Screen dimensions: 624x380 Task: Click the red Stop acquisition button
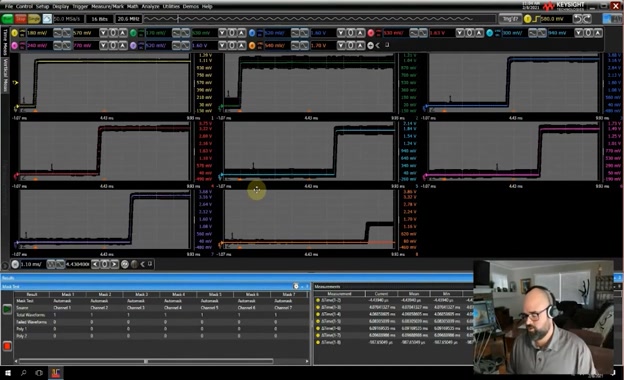click(x=21, y=19)
